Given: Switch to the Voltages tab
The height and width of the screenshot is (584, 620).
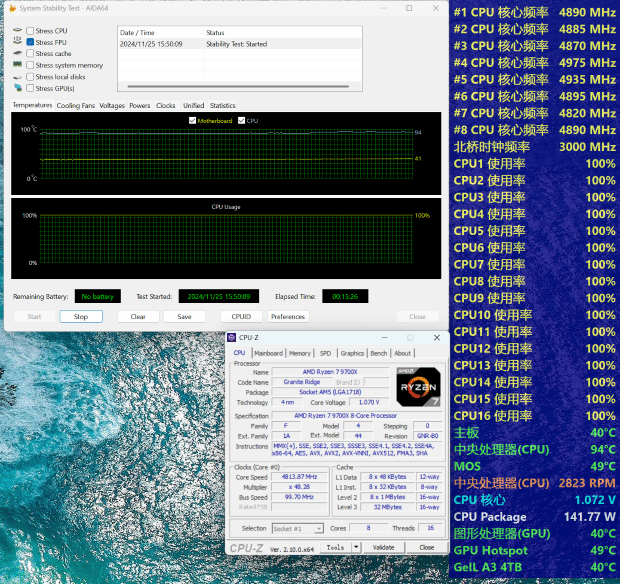Looking at the screenshot, I should click(112, 106).
